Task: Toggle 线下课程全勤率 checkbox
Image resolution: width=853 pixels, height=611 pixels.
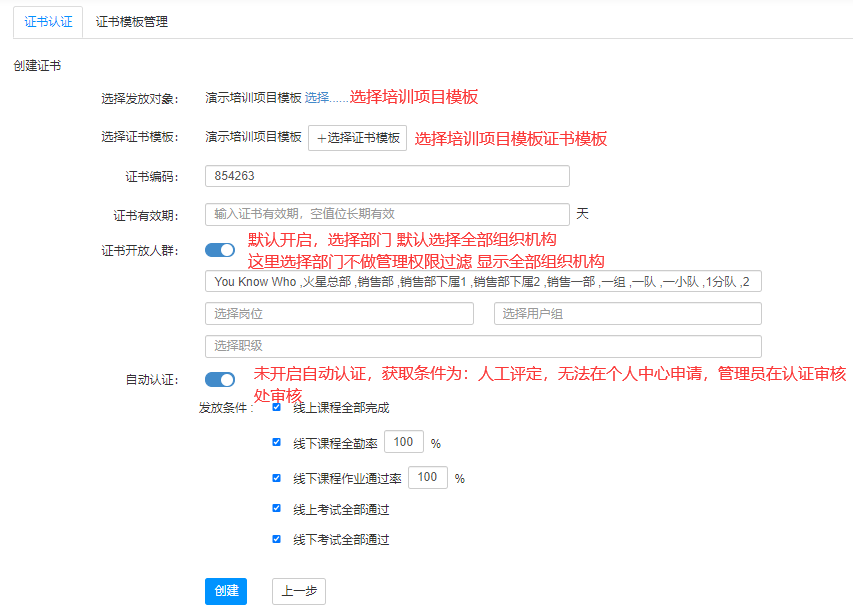Action: click(x=277, y=442)
